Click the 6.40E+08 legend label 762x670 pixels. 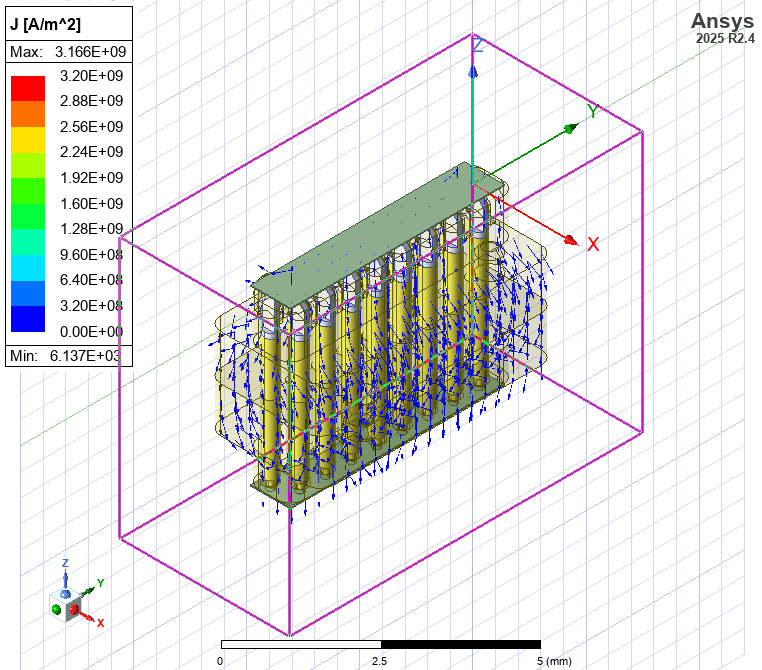click(91, 280)
